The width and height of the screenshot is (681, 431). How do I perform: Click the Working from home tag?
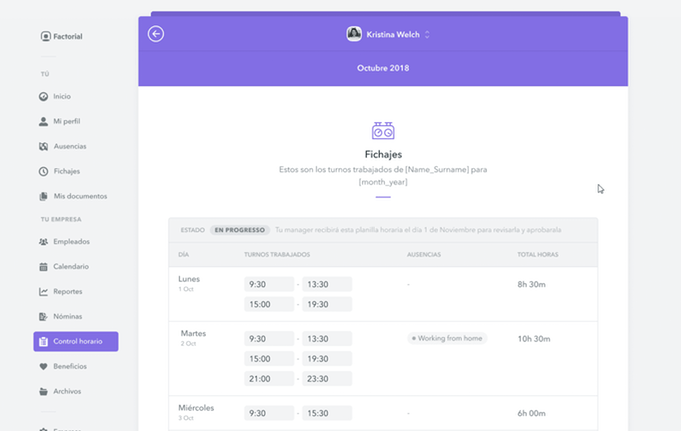447,338
